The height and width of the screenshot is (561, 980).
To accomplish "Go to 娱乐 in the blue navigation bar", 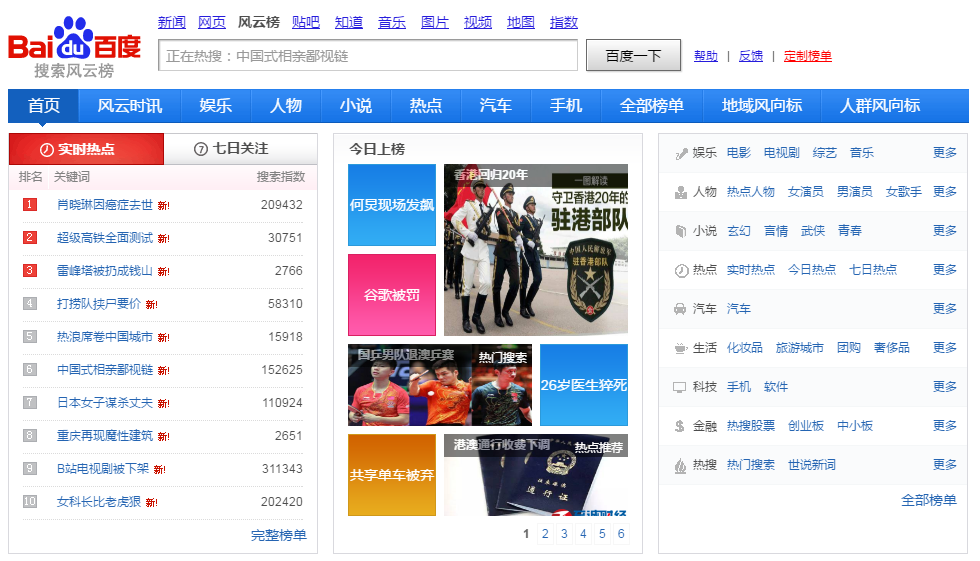I will point(216,106).
